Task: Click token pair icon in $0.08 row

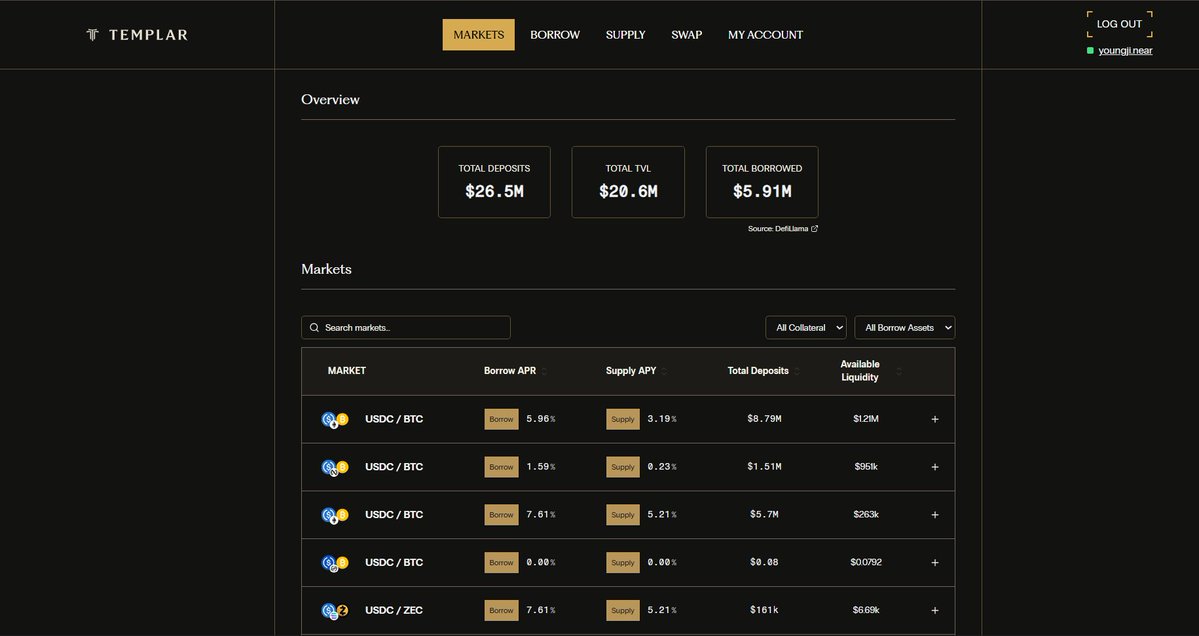Action: click(335, 563)
